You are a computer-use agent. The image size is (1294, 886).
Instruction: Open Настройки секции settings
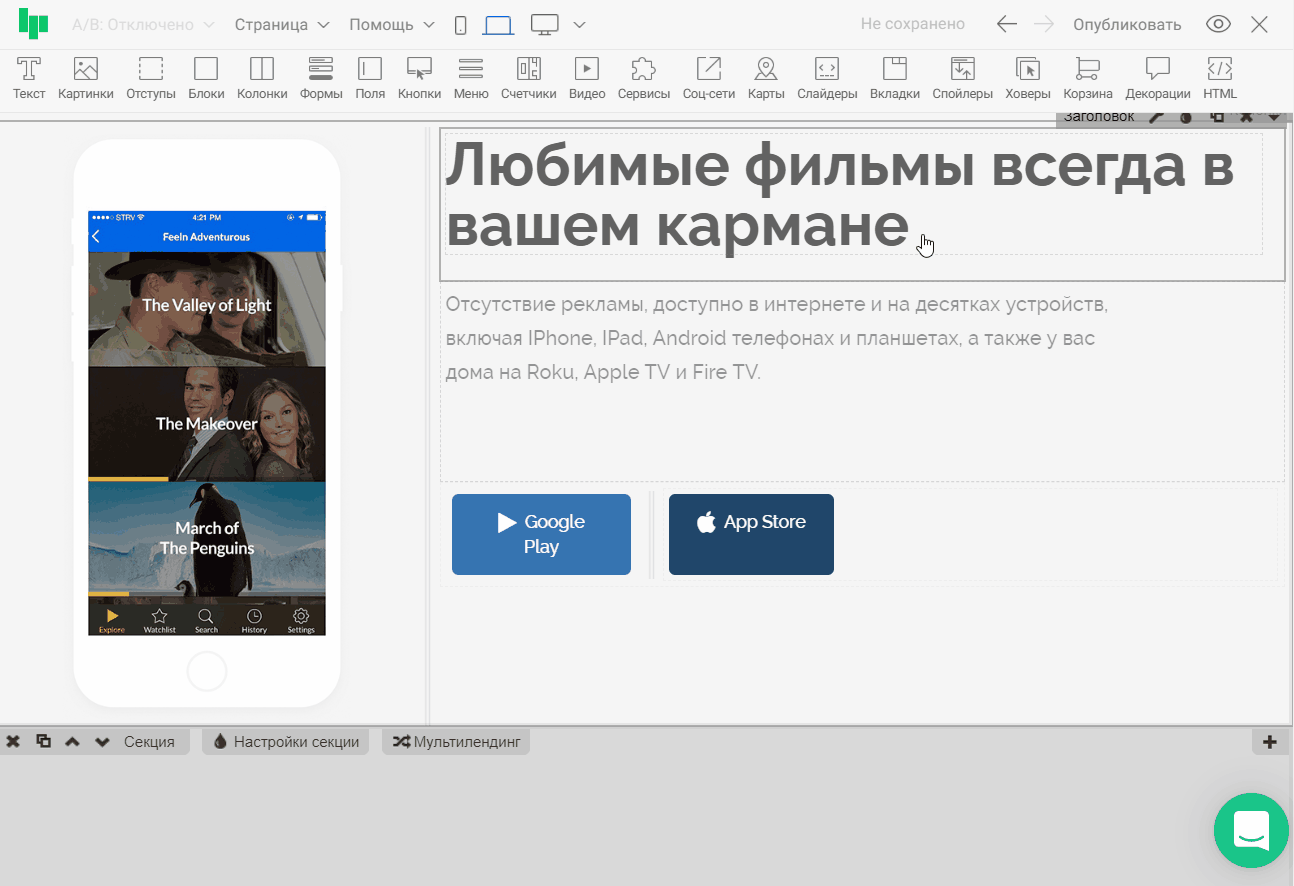(286, 742)
